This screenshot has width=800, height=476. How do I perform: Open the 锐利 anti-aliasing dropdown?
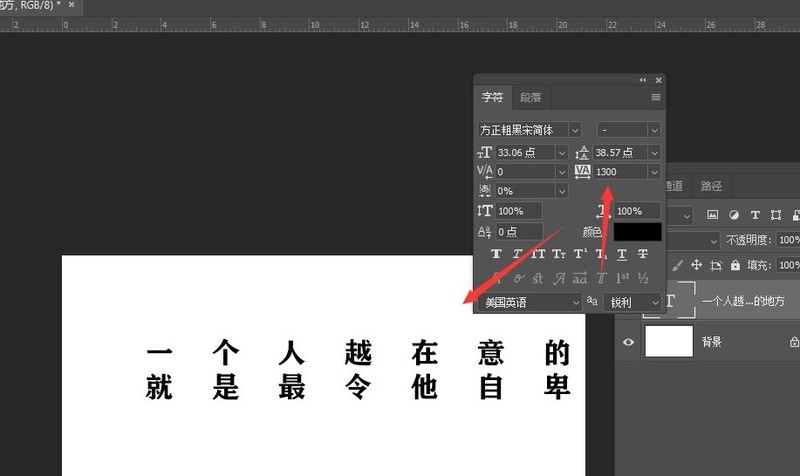click(x=654, y=302)
